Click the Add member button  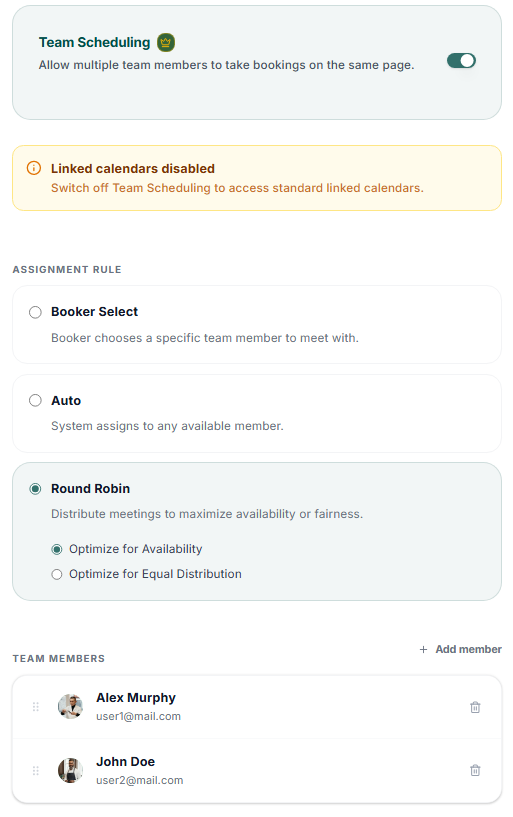point(460,649)
